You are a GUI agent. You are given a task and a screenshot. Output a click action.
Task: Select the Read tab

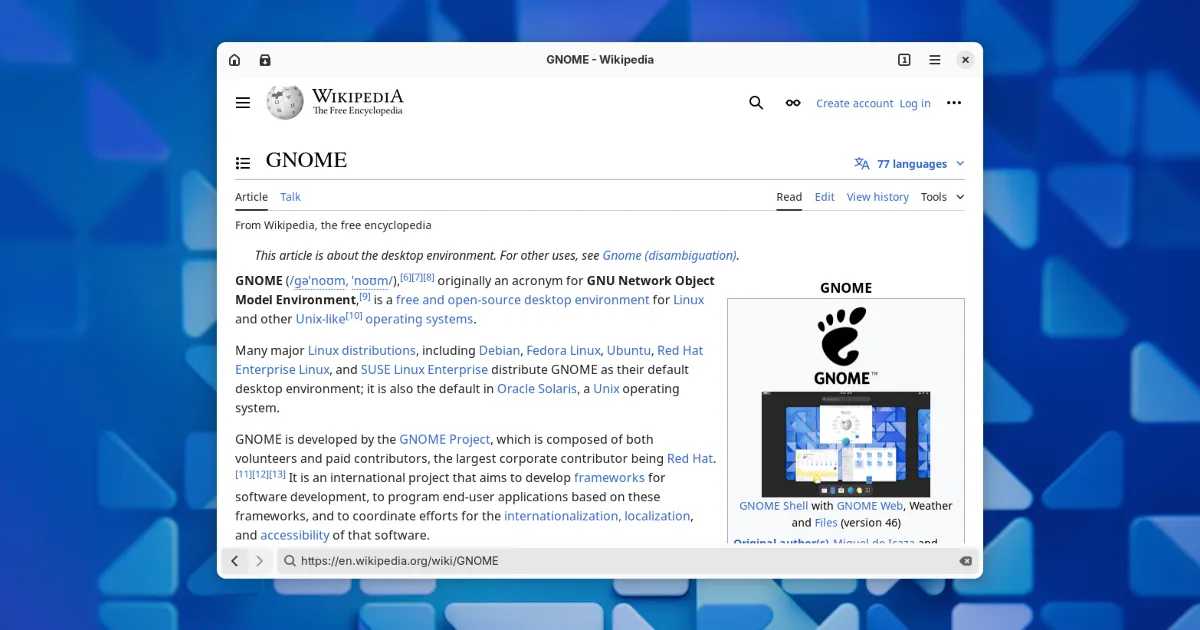pyautogui.click(x=789, y=197)
